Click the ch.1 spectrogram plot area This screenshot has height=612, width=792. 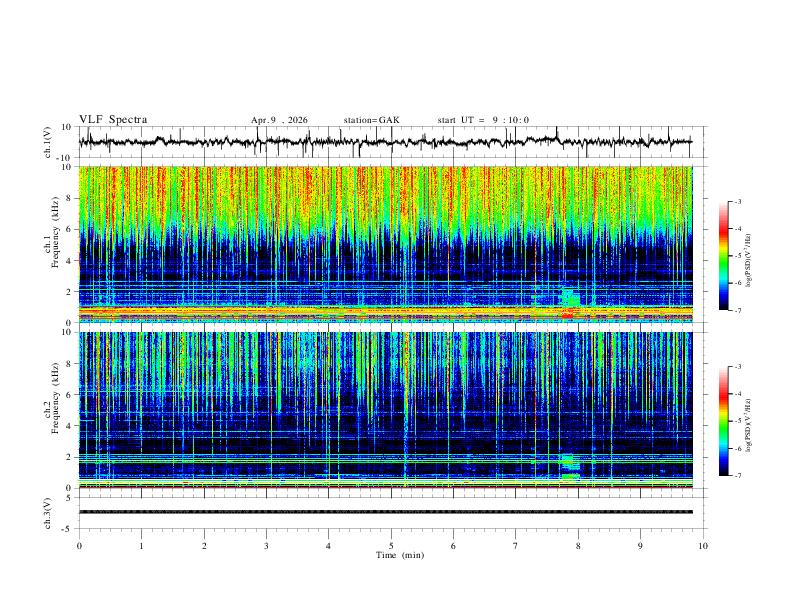point(385,244)
